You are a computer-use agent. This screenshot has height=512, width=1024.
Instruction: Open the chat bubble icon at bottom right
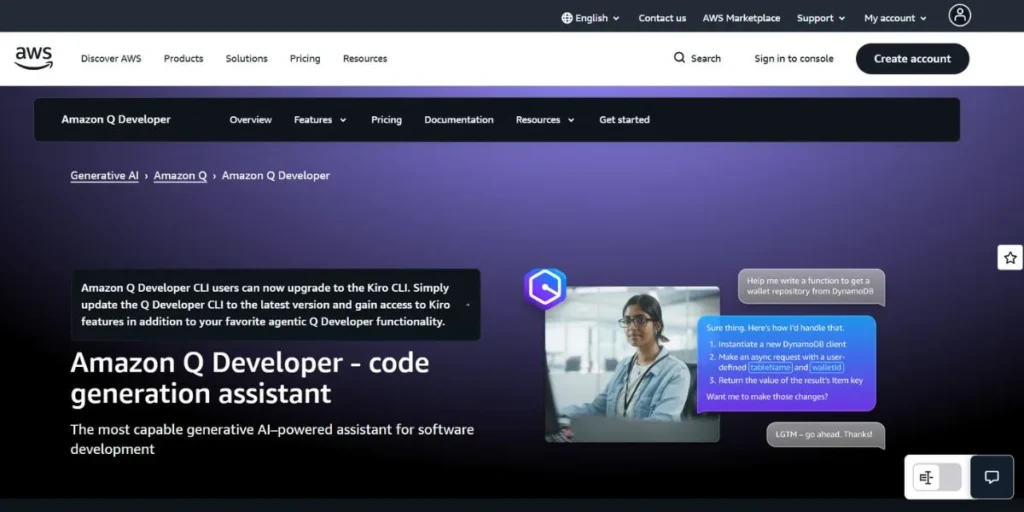(991, 477)
